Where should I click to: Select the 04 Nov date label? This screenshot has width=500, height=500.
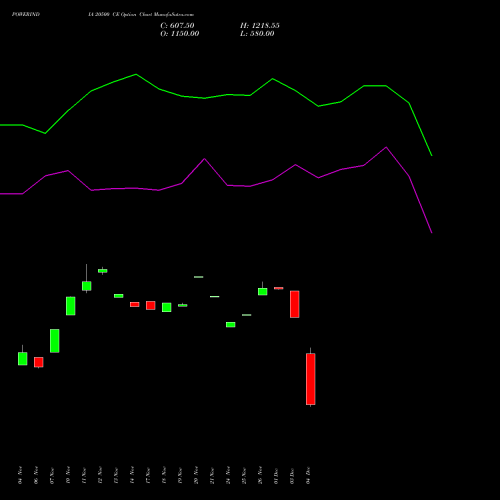[20, 475]
